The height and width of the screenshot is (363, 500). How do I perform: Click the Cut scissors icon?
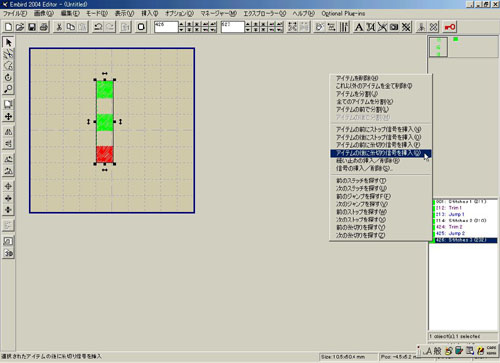(59, 27)
